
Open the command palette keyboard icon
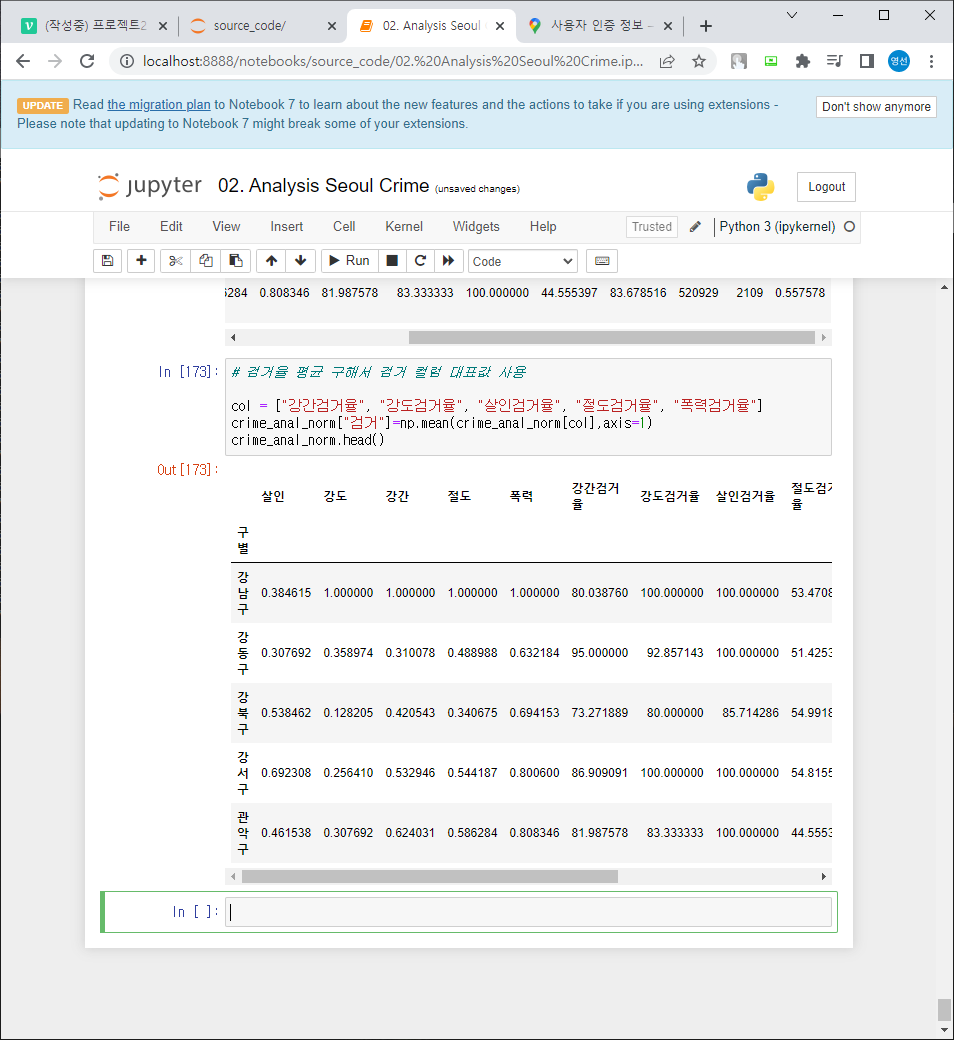602,261
